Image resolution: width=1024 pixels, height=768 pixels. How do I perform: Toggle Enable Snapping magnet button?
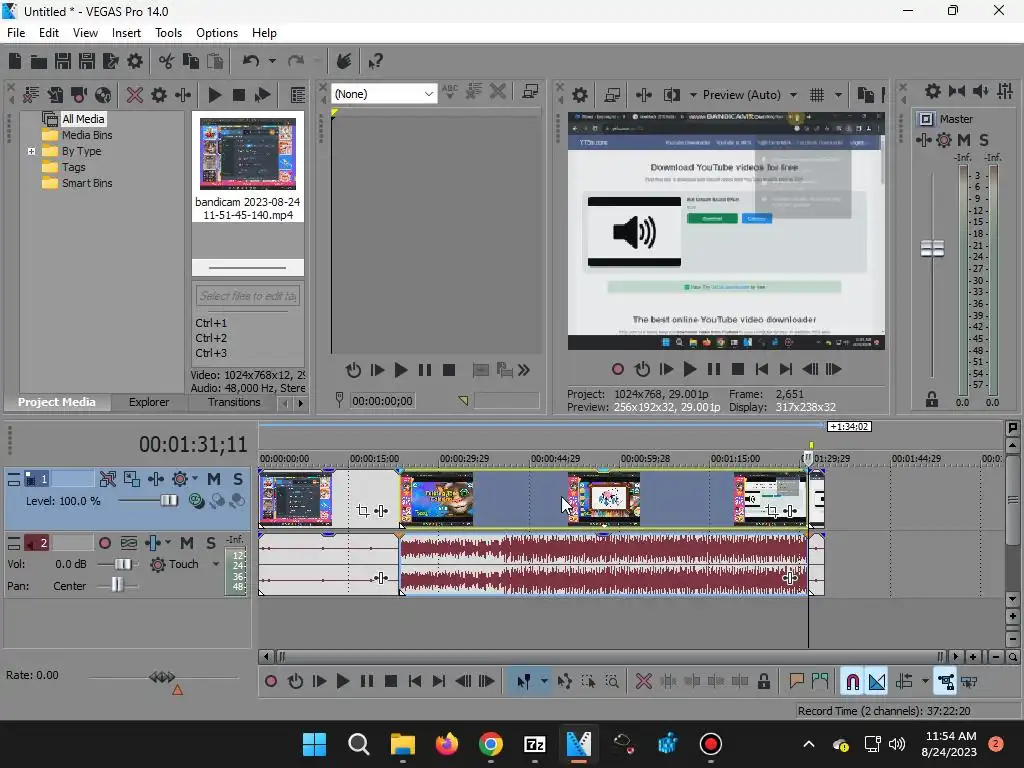pyautogui.click(x=852, y=682)
